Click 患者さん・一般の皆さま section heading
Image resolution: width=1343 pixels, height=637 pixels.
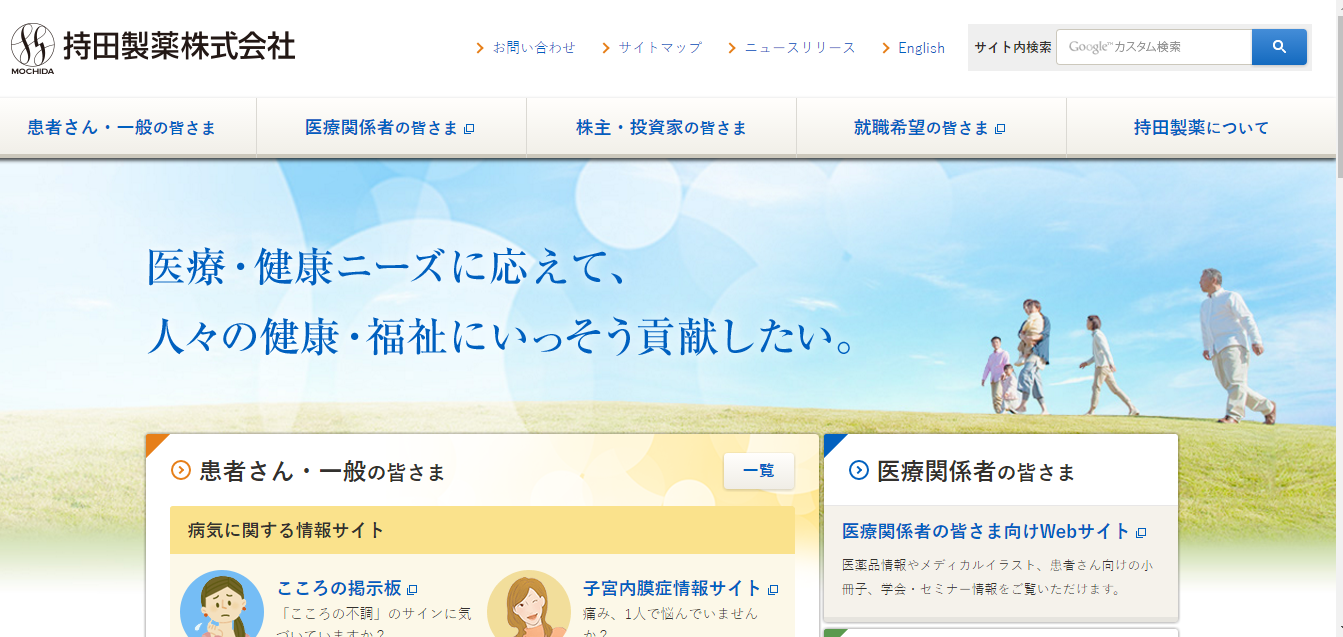click(x=322, y=471)
